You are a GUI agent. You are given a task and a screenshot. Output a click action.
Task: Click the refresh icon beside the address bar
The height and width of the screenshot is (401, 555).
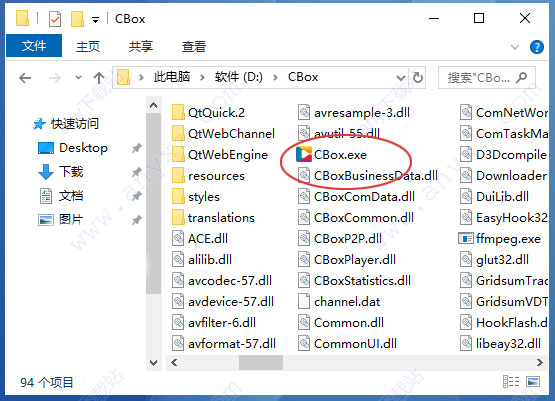click(418, 77)
